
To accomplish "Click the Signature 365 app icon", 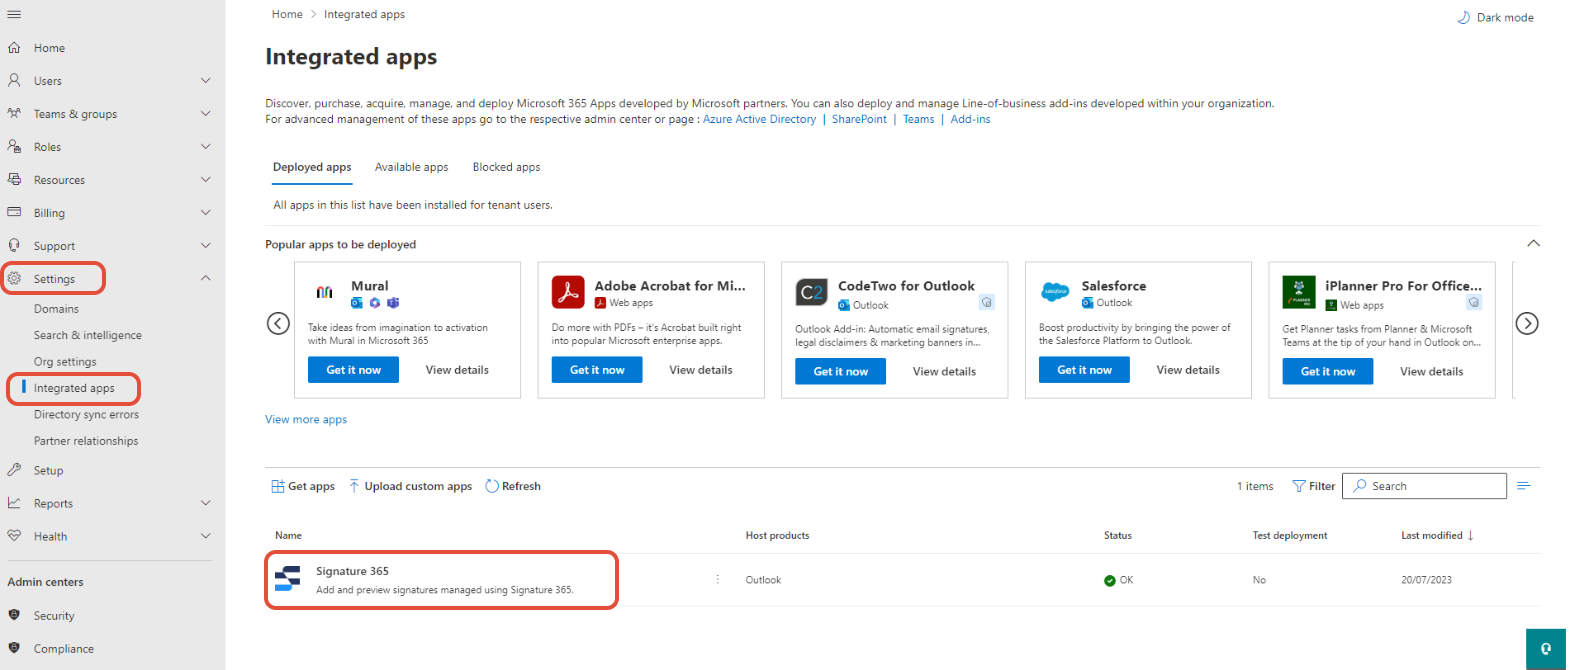I will (287, 579).
